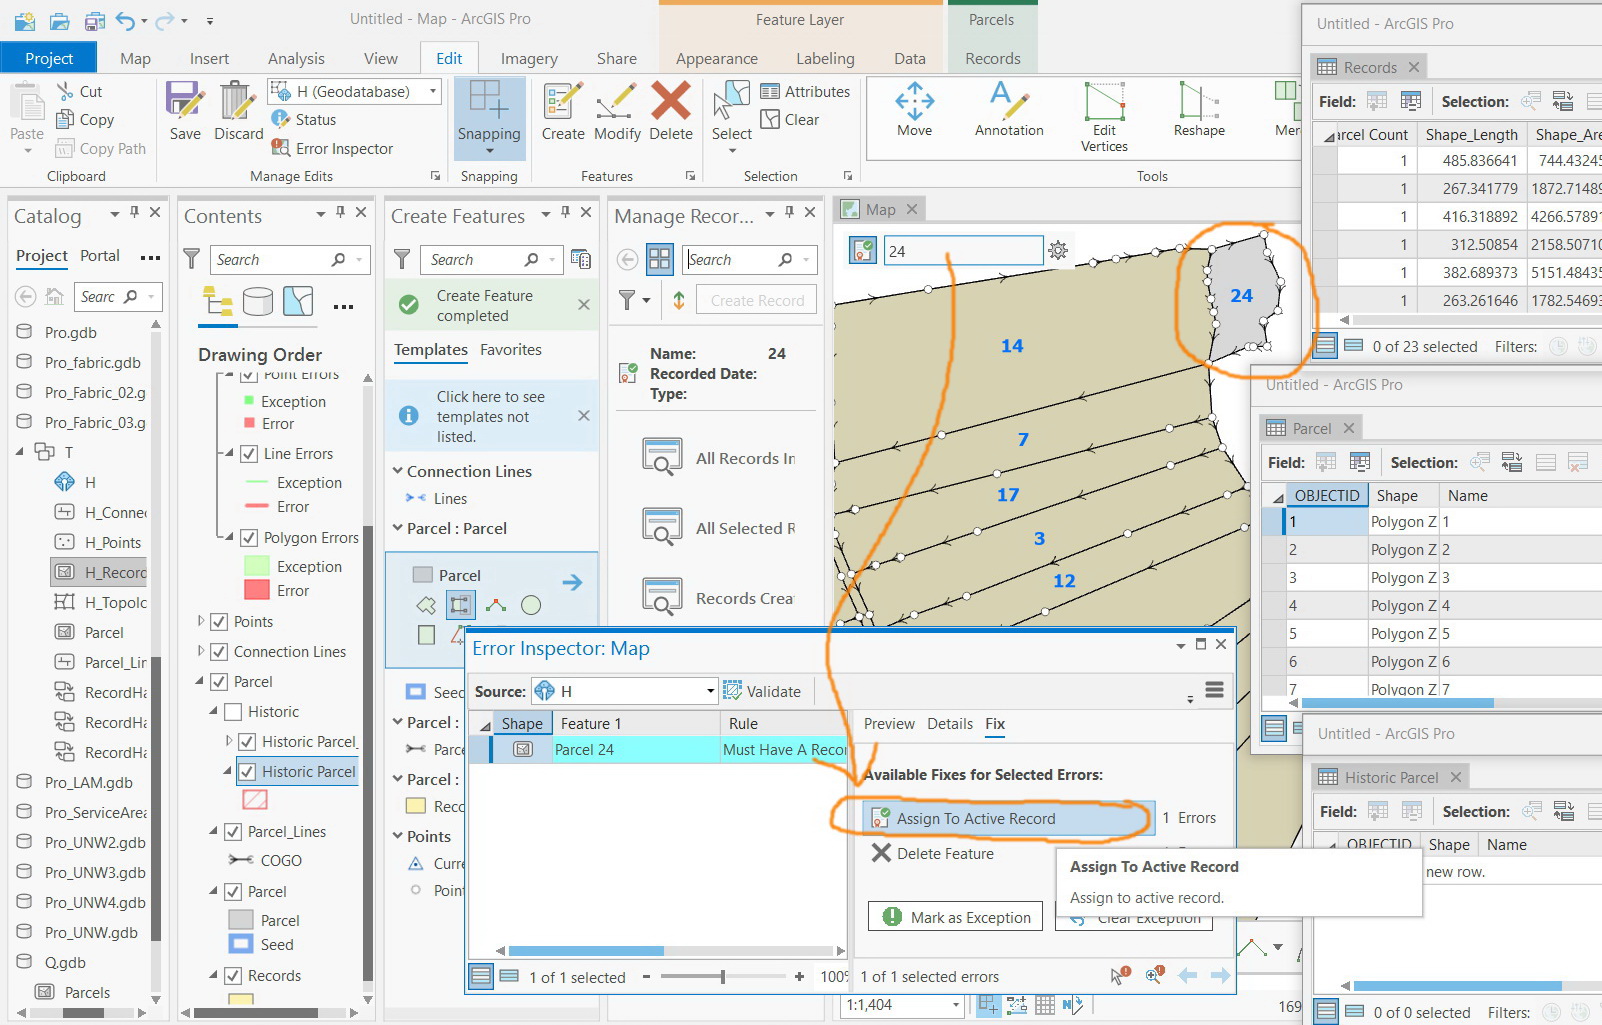The width and height of the screenshot is (1602, 1025).
Task: Click the Contents pane Search field
Action: (290, 260)
